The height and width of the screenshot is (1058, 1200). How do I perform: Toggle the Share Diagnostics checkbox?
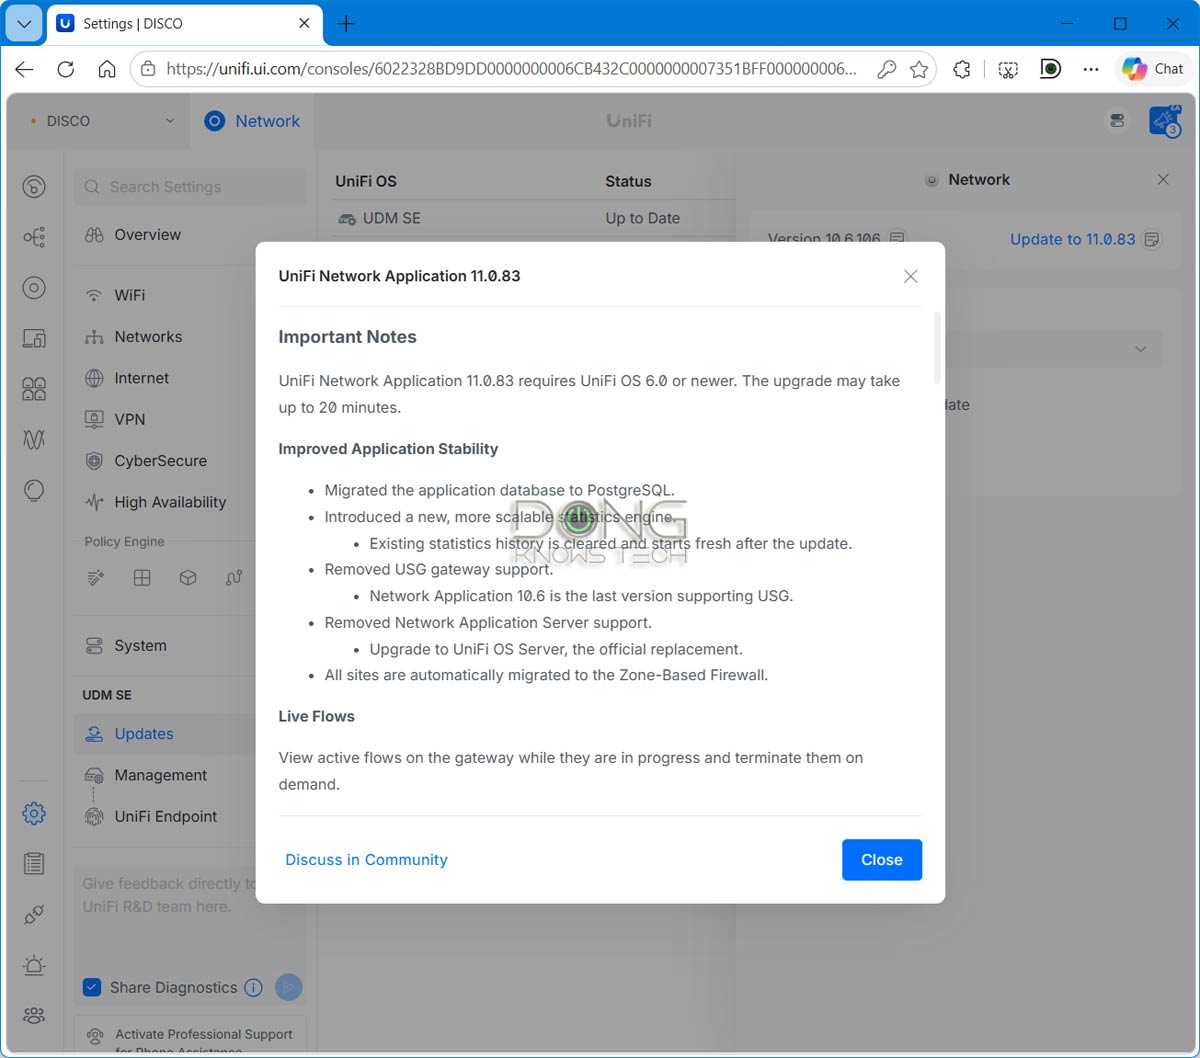point(92,987)
